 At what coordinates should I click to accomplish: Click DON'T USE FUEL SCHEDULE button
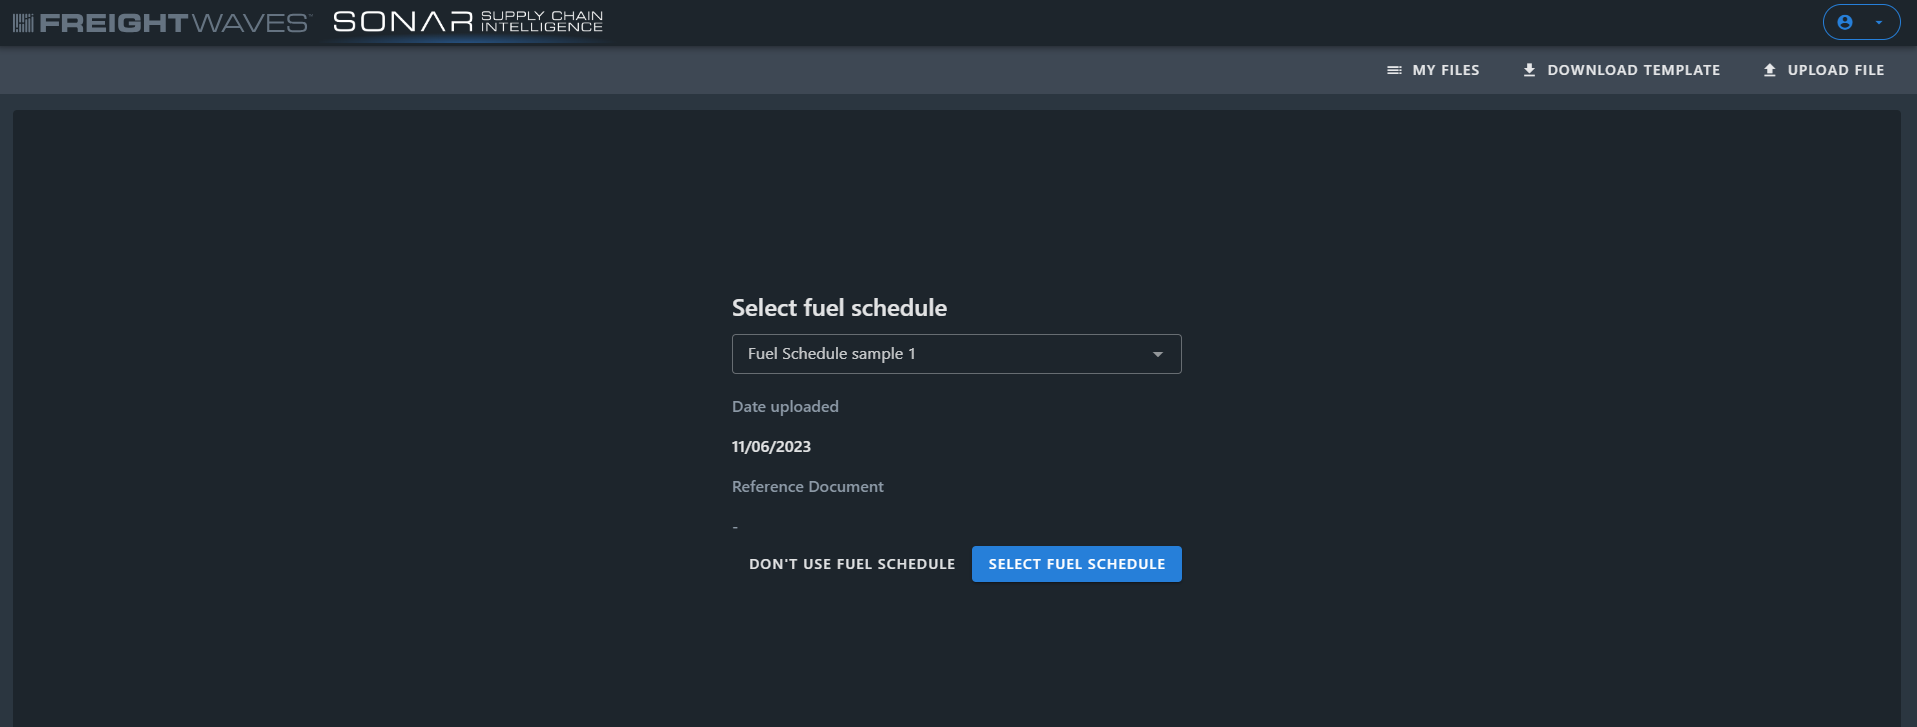(x=852, y=564)
